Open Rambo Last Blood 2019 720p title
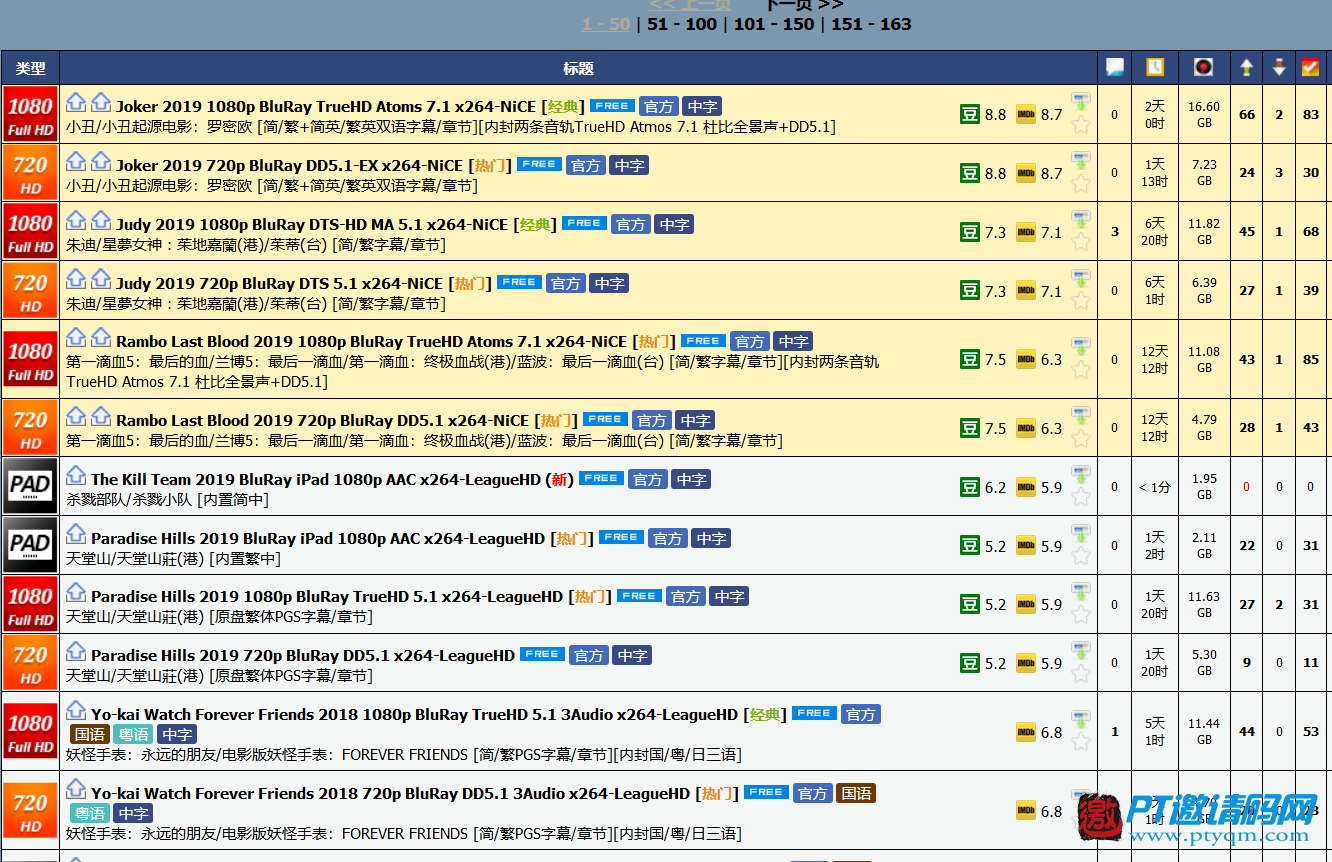This screenshot has width=1332, height=862. (322, 420)
